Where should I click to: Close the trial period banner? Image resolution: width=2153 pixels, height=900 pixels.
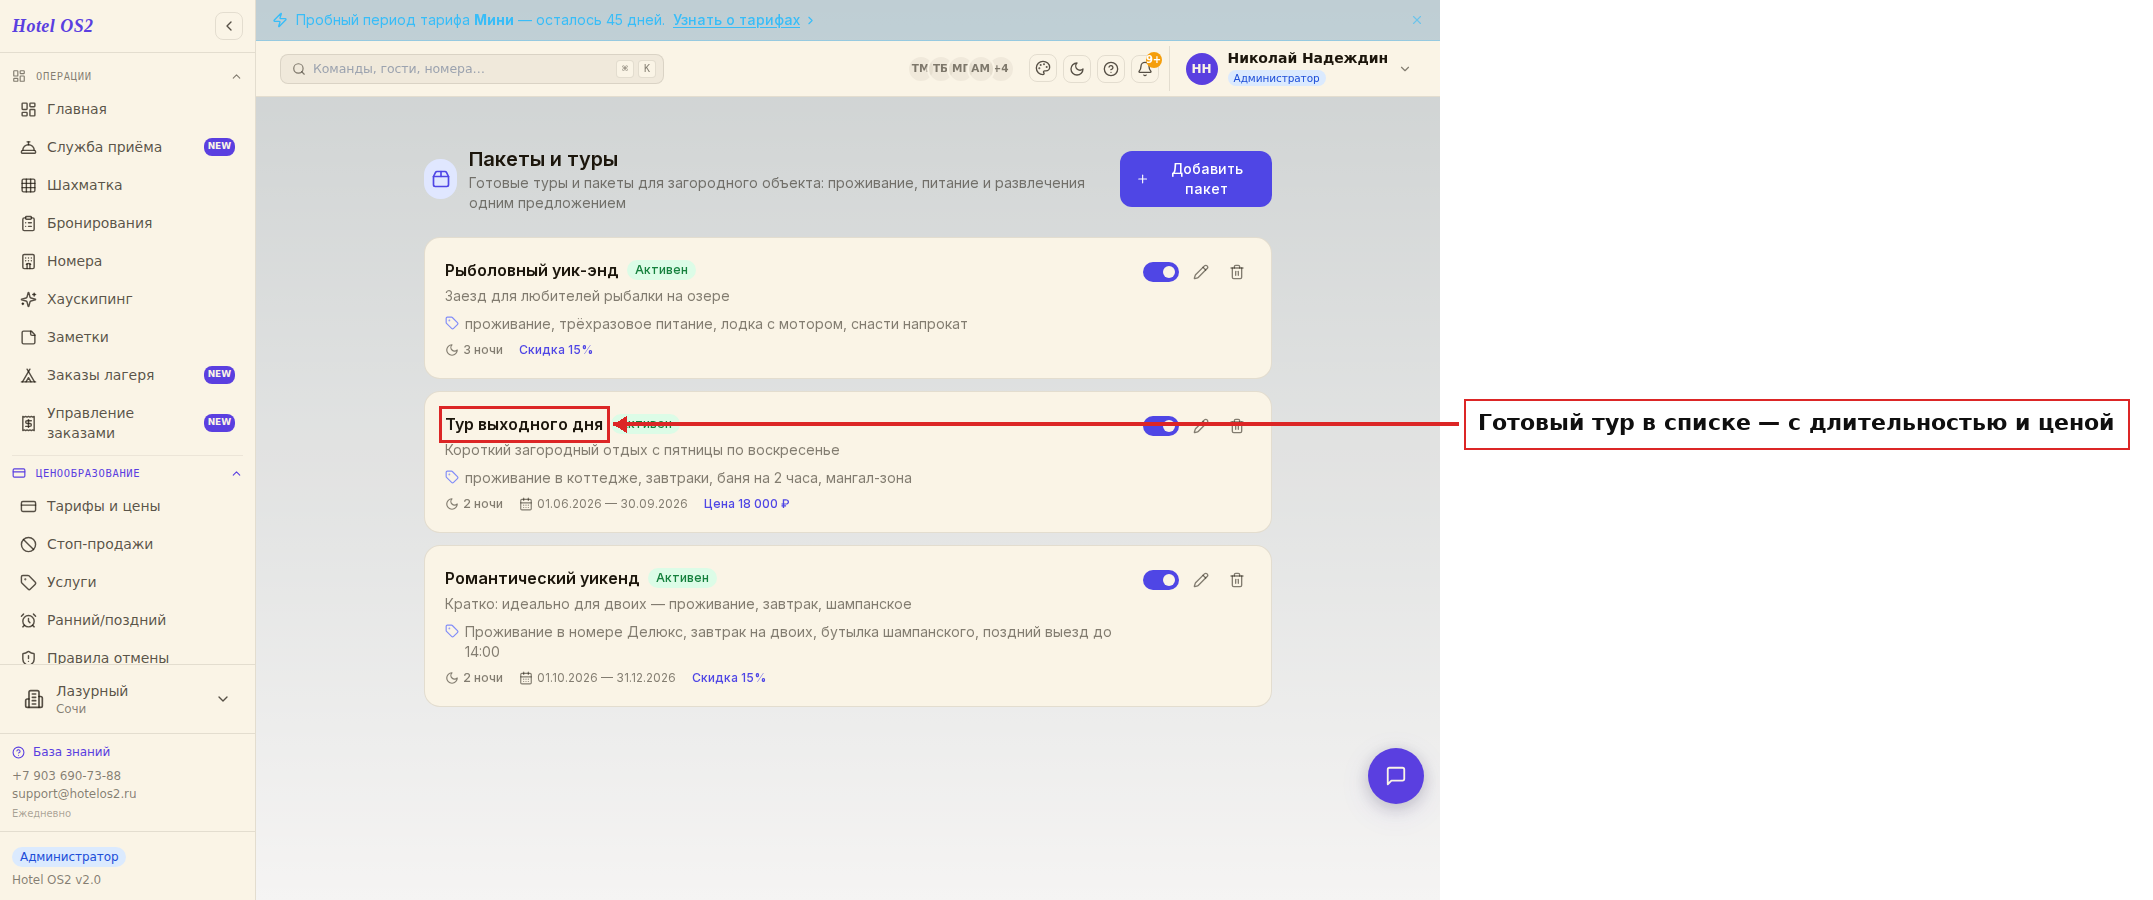pyautogui.click(x=1417, y=20)
